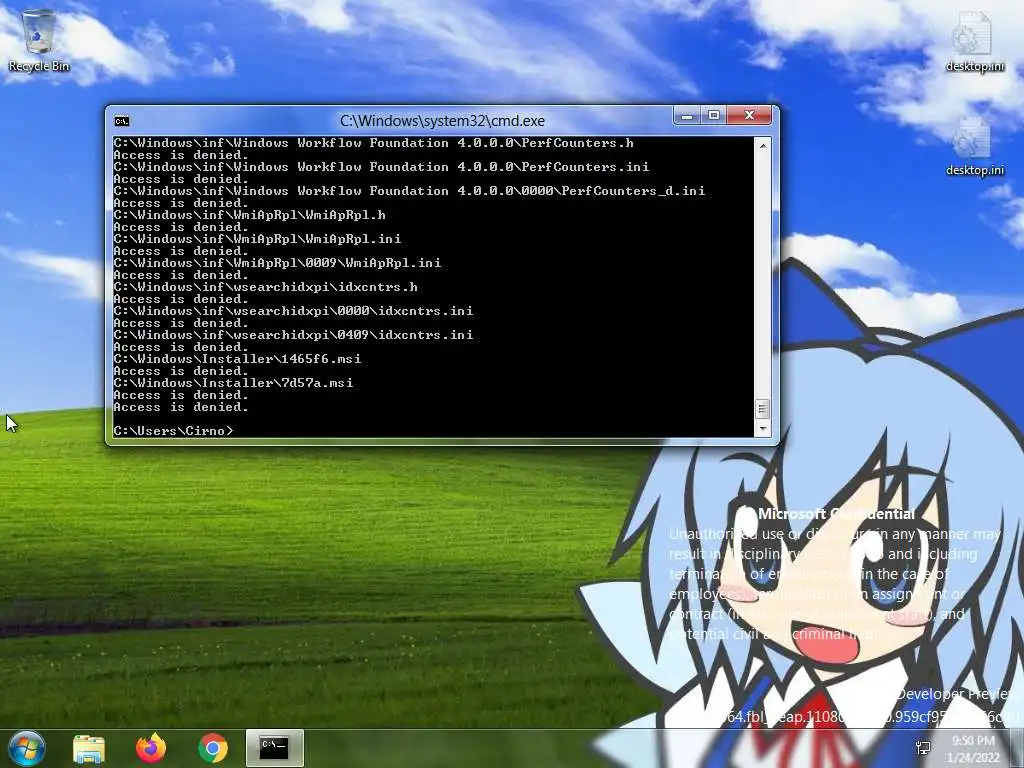The width and height of the screenshot is (1024, 768).
Task: Click the line ending 4.0.0.0\PerfCounters.ini
Action: pyautogui.click(x=381, y=167)
